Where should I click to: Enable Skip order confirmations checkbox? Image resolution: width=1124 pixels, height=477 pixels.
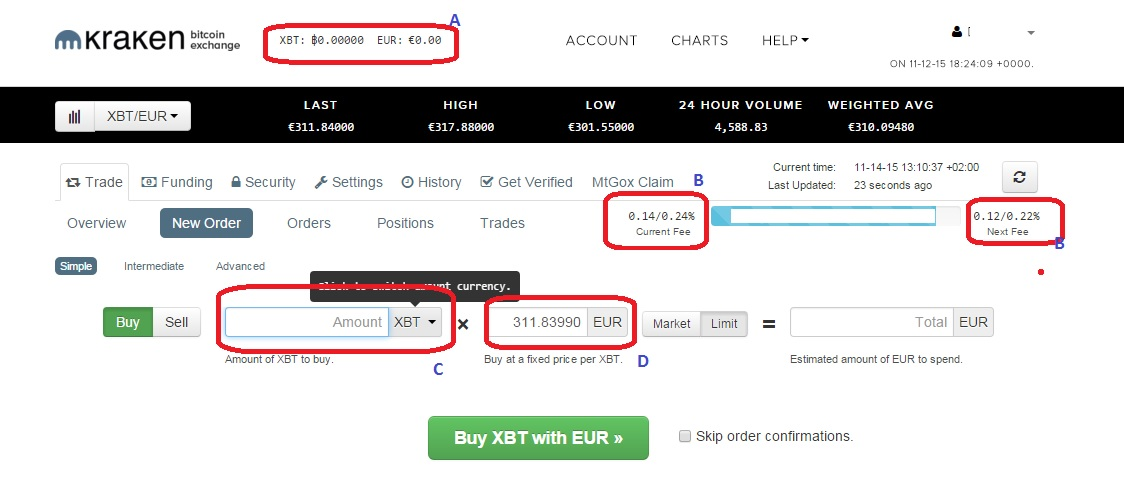[685, 436]
